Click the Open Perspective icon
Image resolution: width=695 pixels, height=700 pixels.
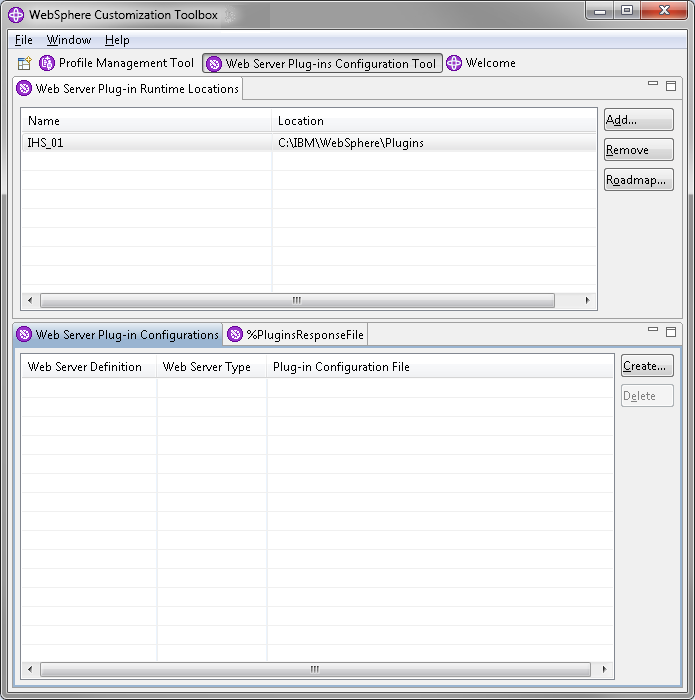pyautogui.click(x=25, y=63)
